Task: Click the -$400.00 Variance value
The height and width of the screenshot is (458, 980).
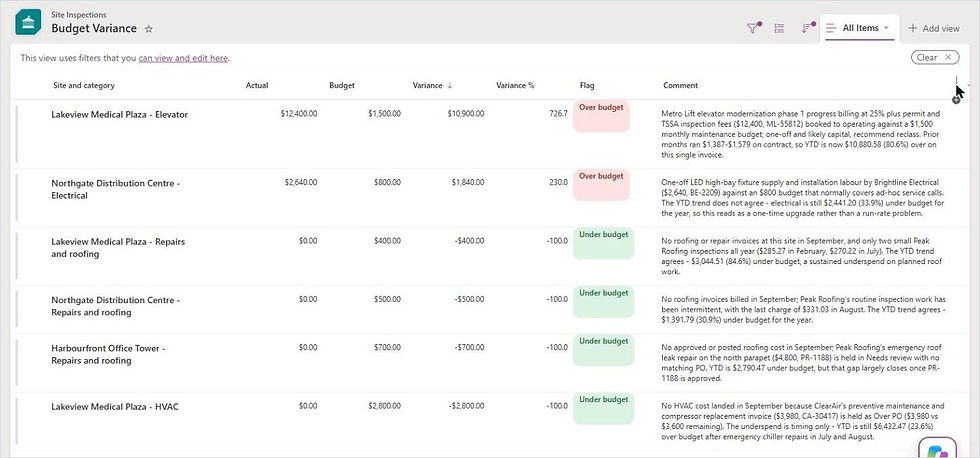Action: 470,241
